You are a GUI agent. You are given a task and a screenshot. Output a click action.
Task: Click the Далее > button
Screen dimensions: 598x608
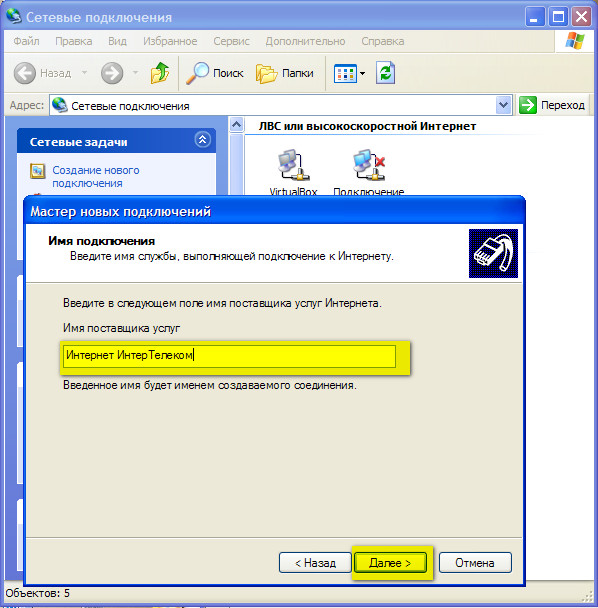tap(390, 563)
